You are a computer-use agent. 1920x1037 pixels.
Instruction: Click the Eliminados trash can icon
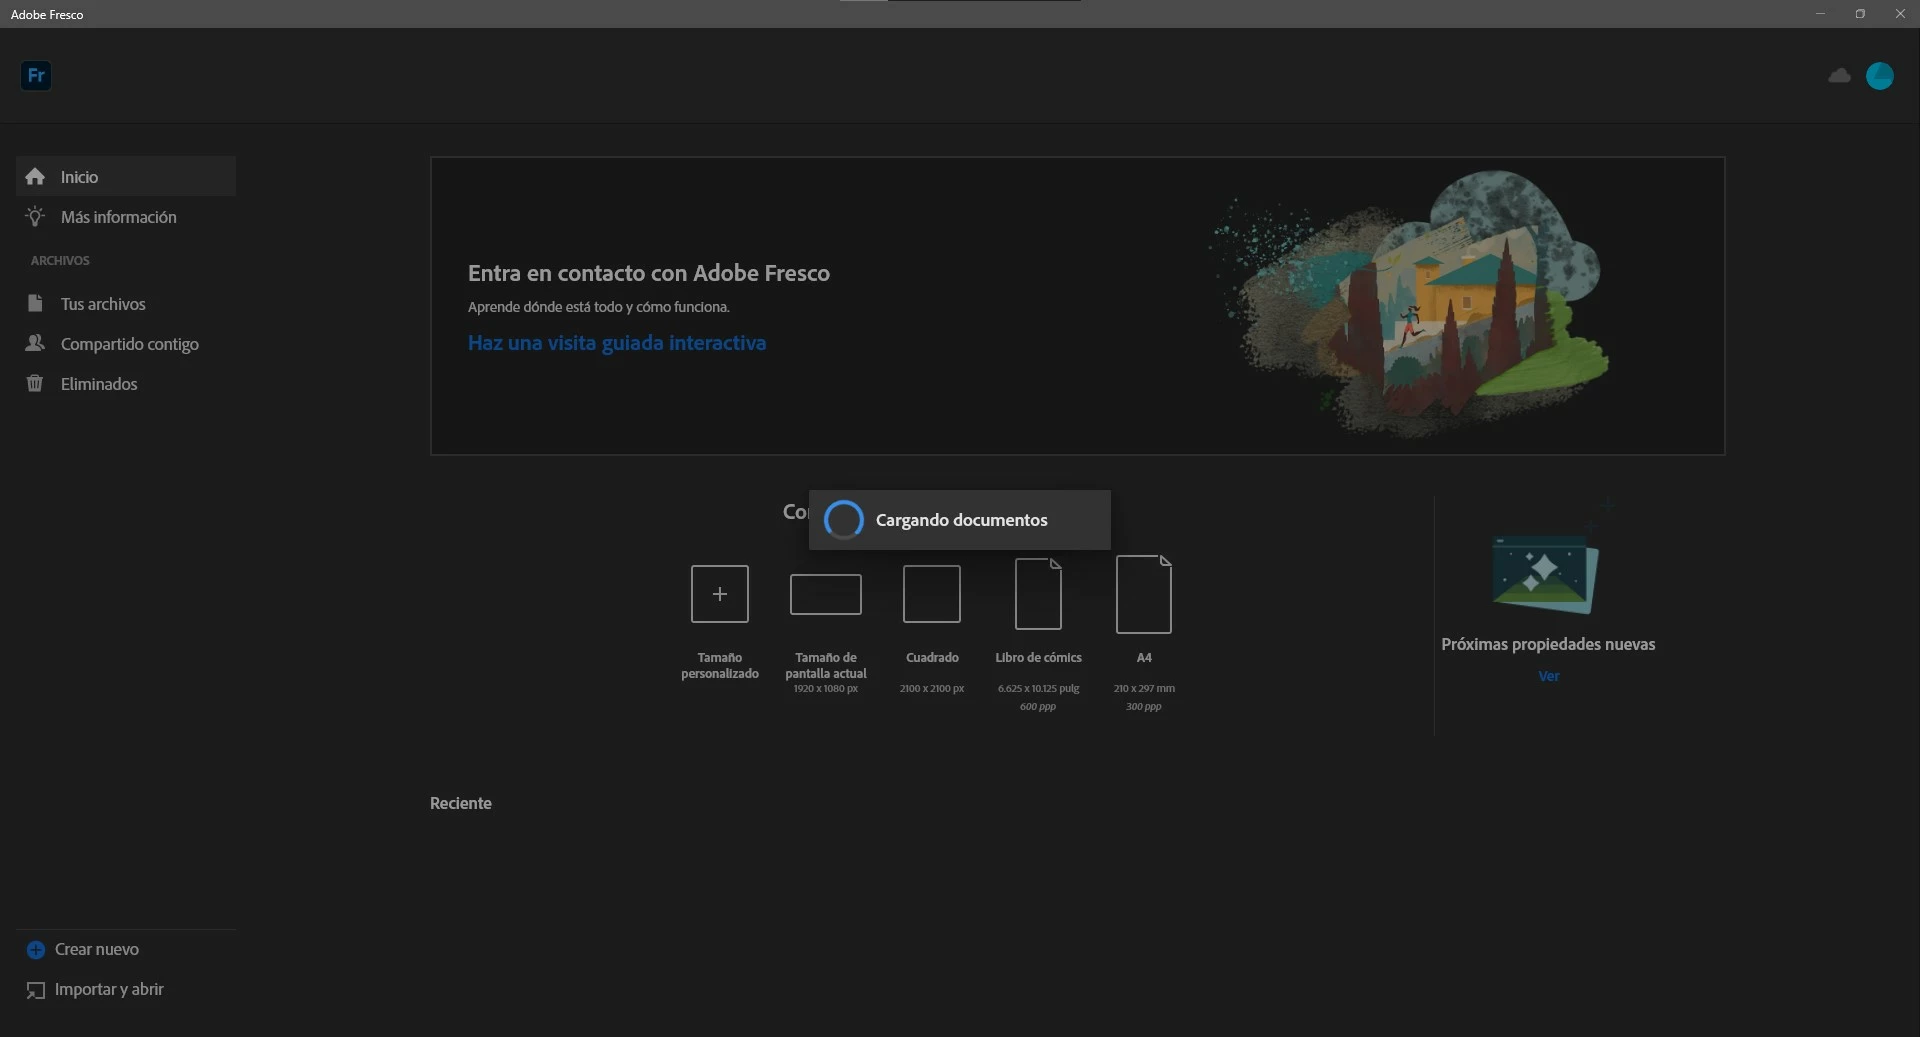35,383
